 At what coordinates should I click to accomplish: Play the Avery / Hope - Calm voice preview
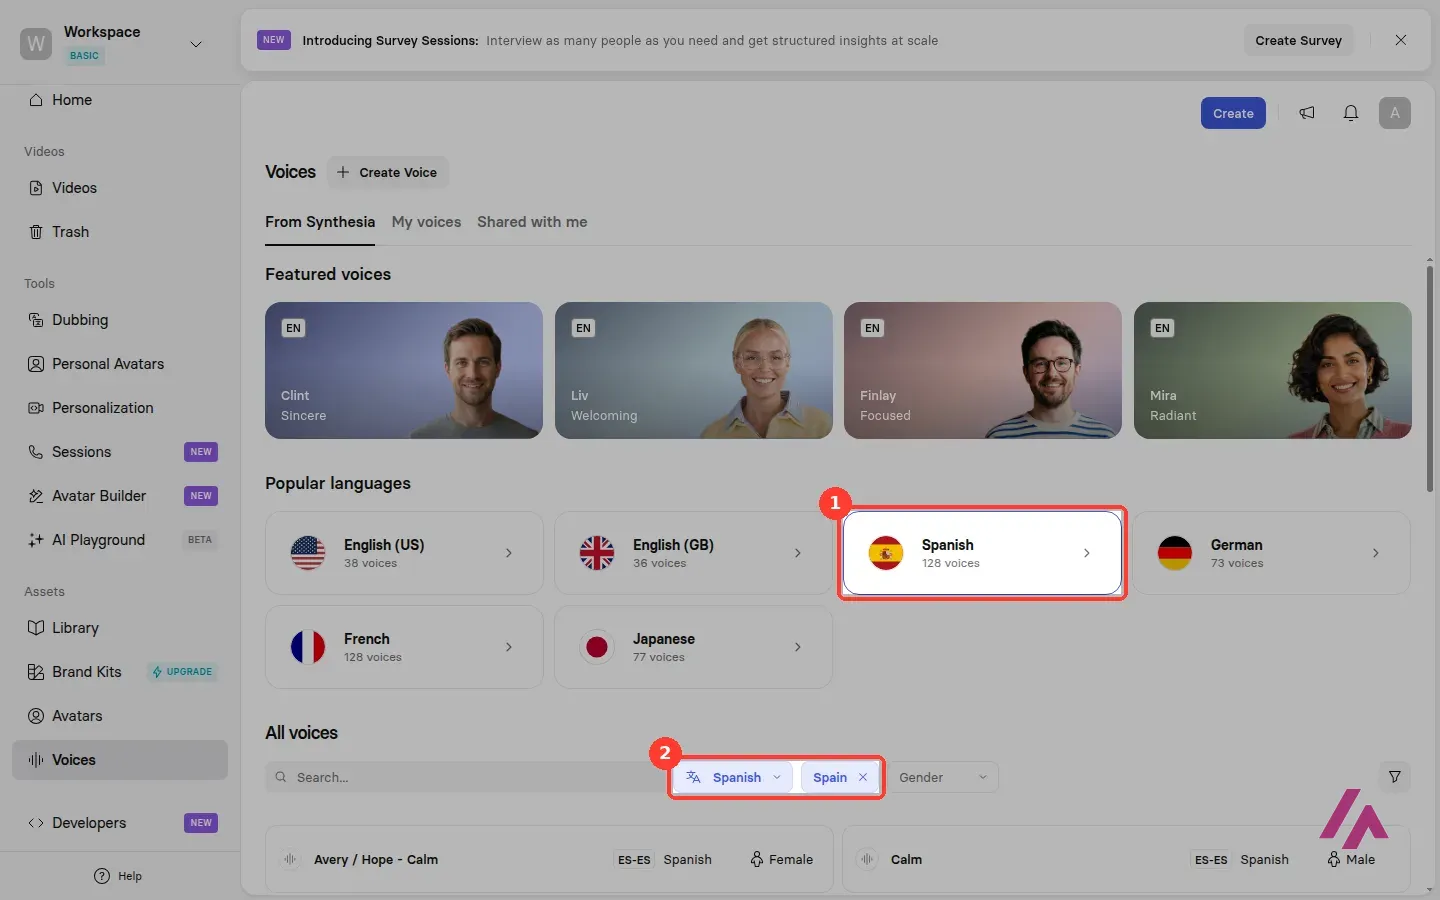(290, 859)
